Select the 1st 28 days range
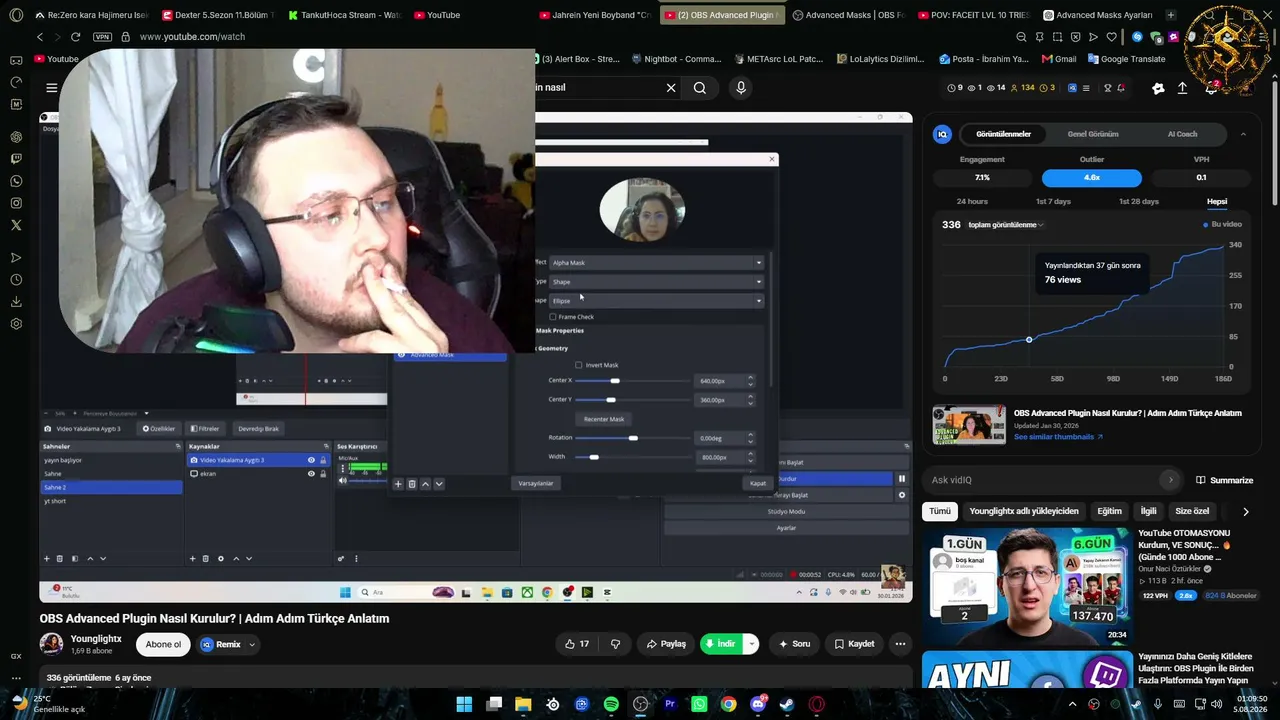Image resolution: width=1280 pixels, height=720 pixels. [x=1139, y=201]
